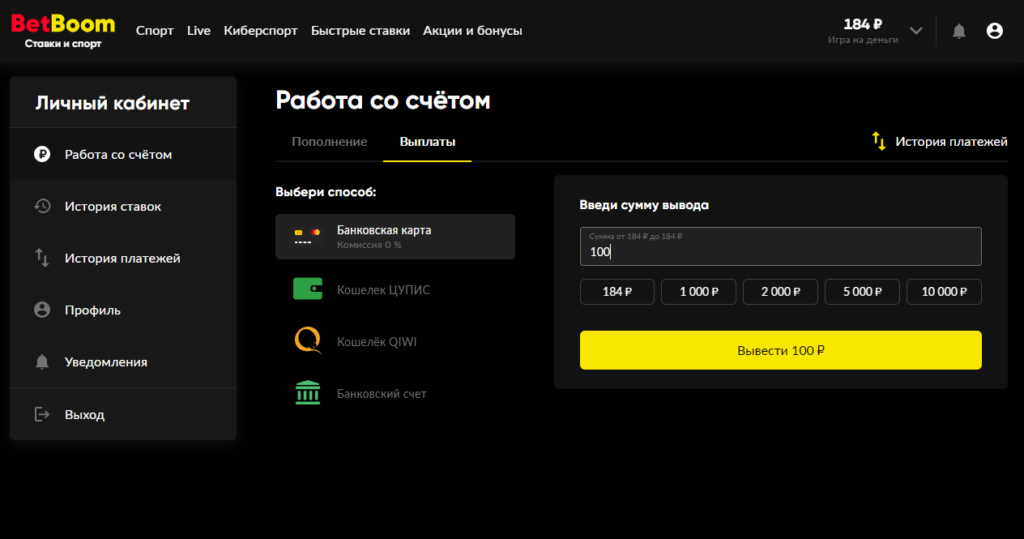This screenshot has height=539, width=1024.
Task: Open Live menu item
Action: pyautogui.click(x=199, y=31)
